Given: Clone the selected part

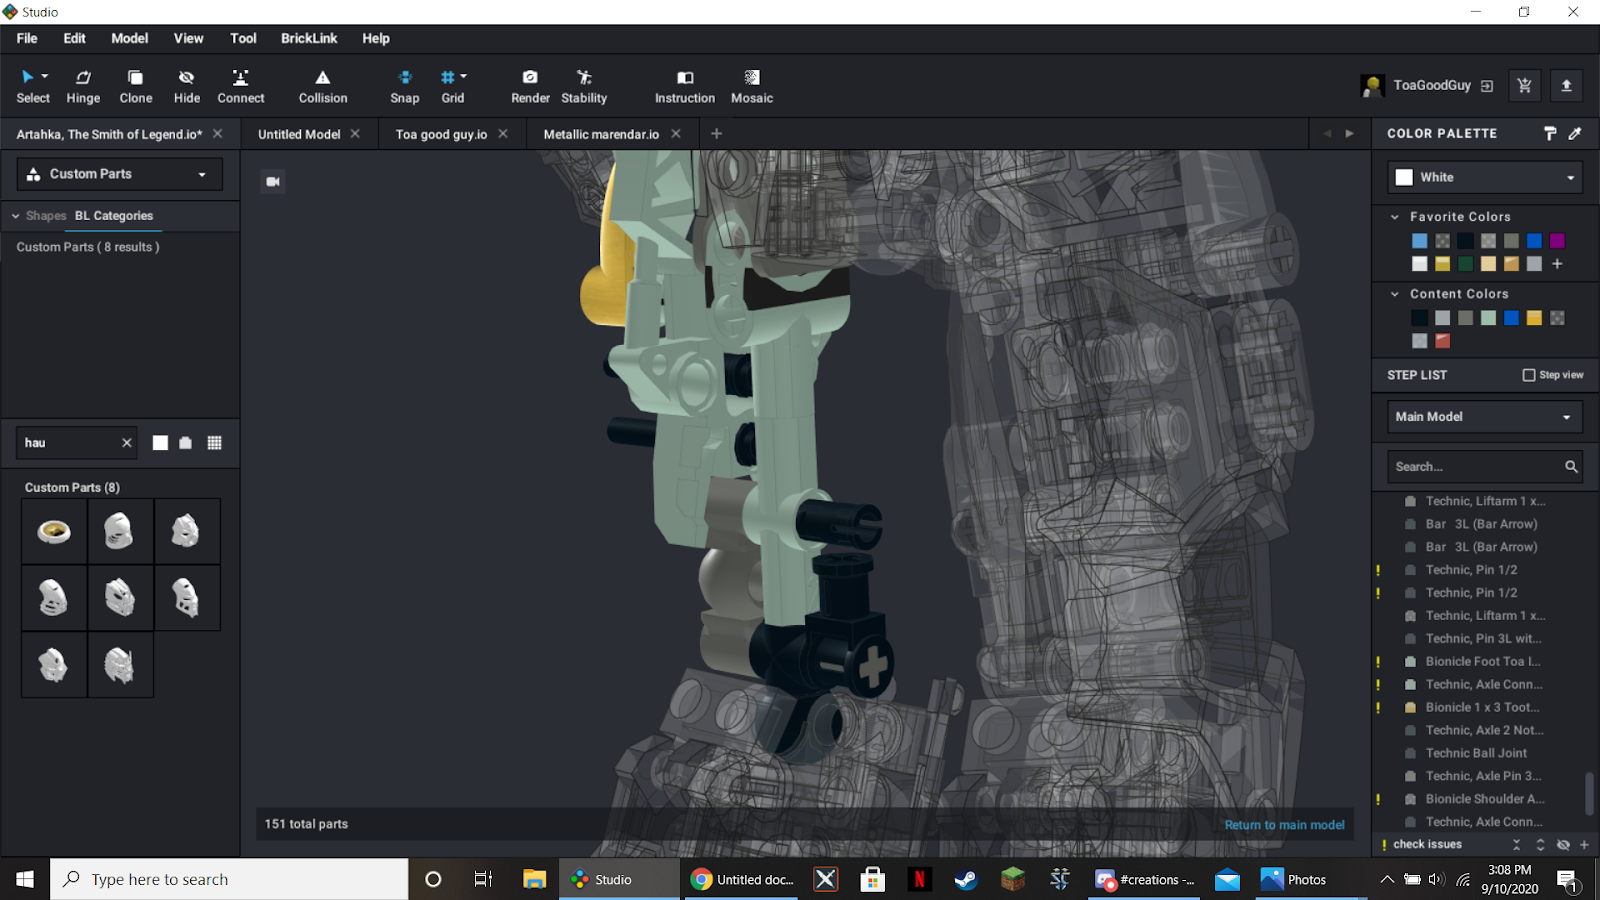Looking at the screenshot, I should pyautogui.click(x=136, y=86).
